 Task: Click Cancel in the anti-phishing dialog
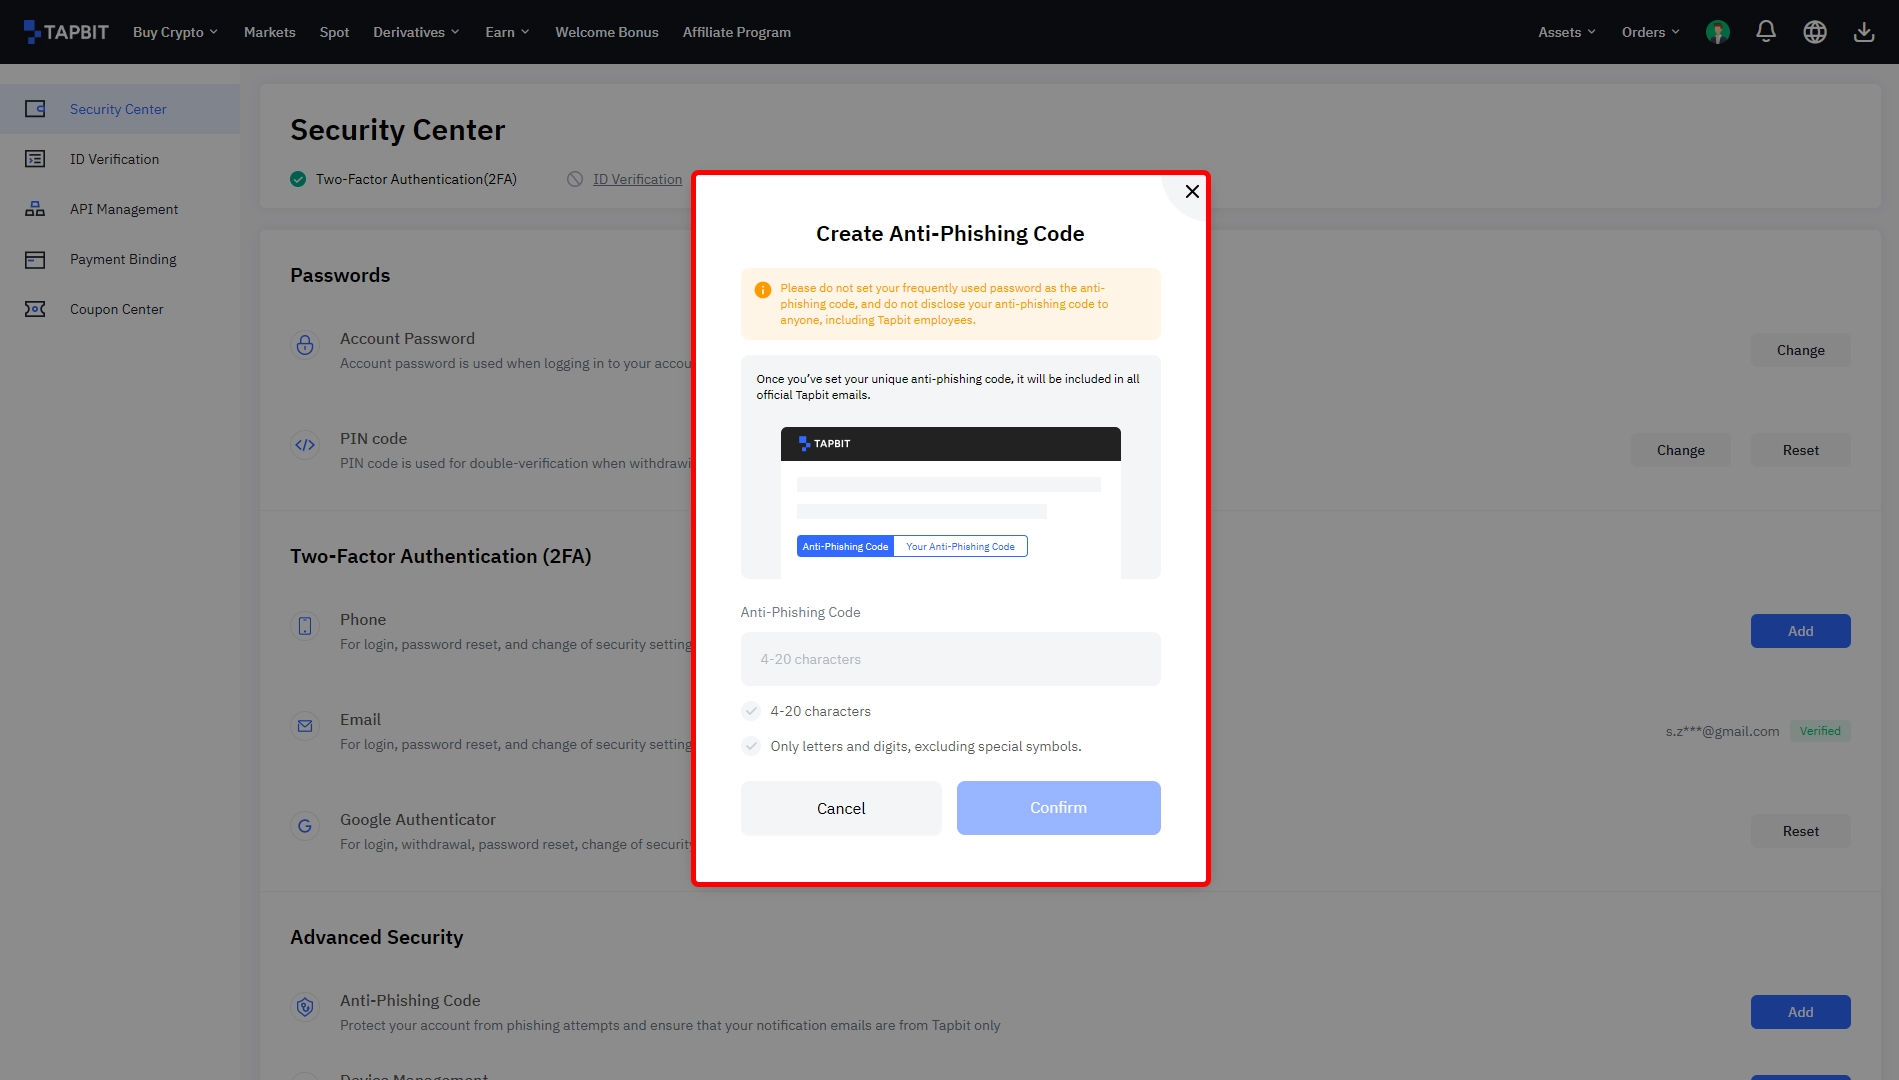coord(841,808)
